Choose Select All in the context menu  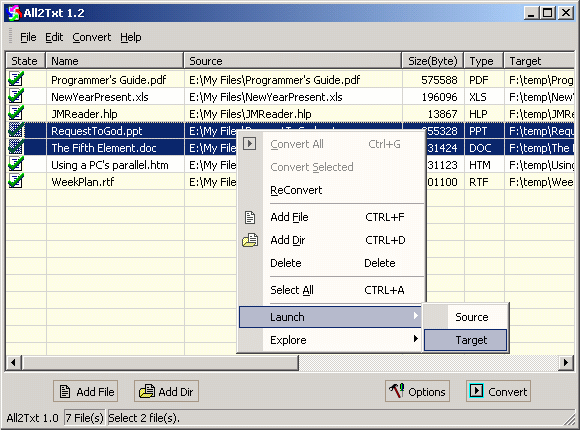[x=292, y=290]
